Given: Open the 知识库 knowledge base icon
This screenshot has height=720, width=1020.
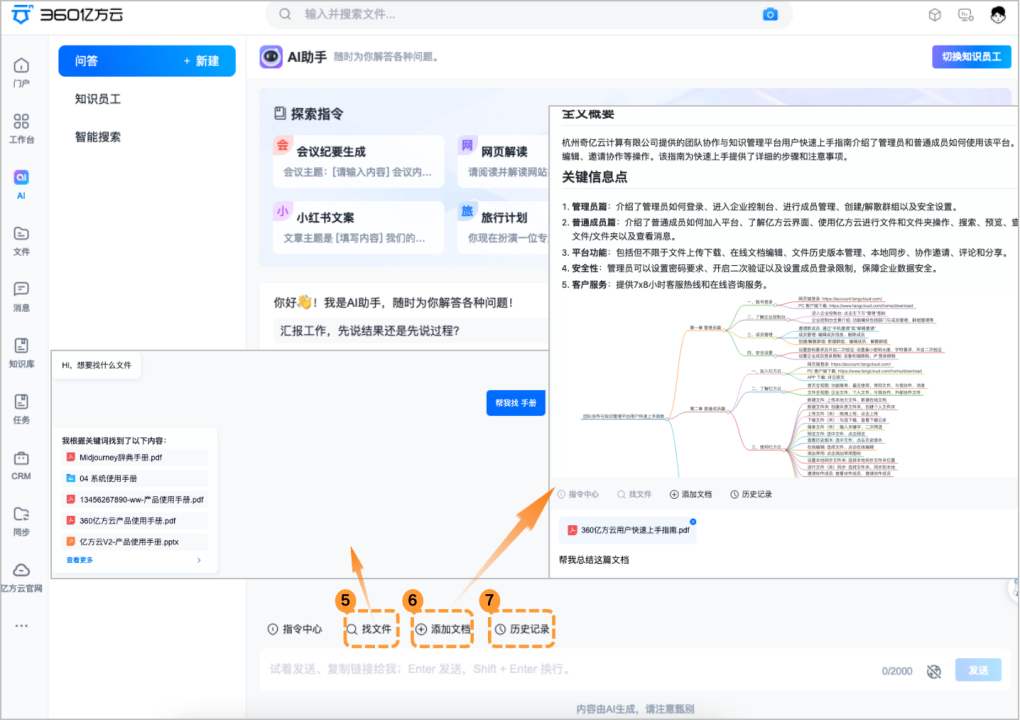Looking at the screenshot, I should 21,345.
